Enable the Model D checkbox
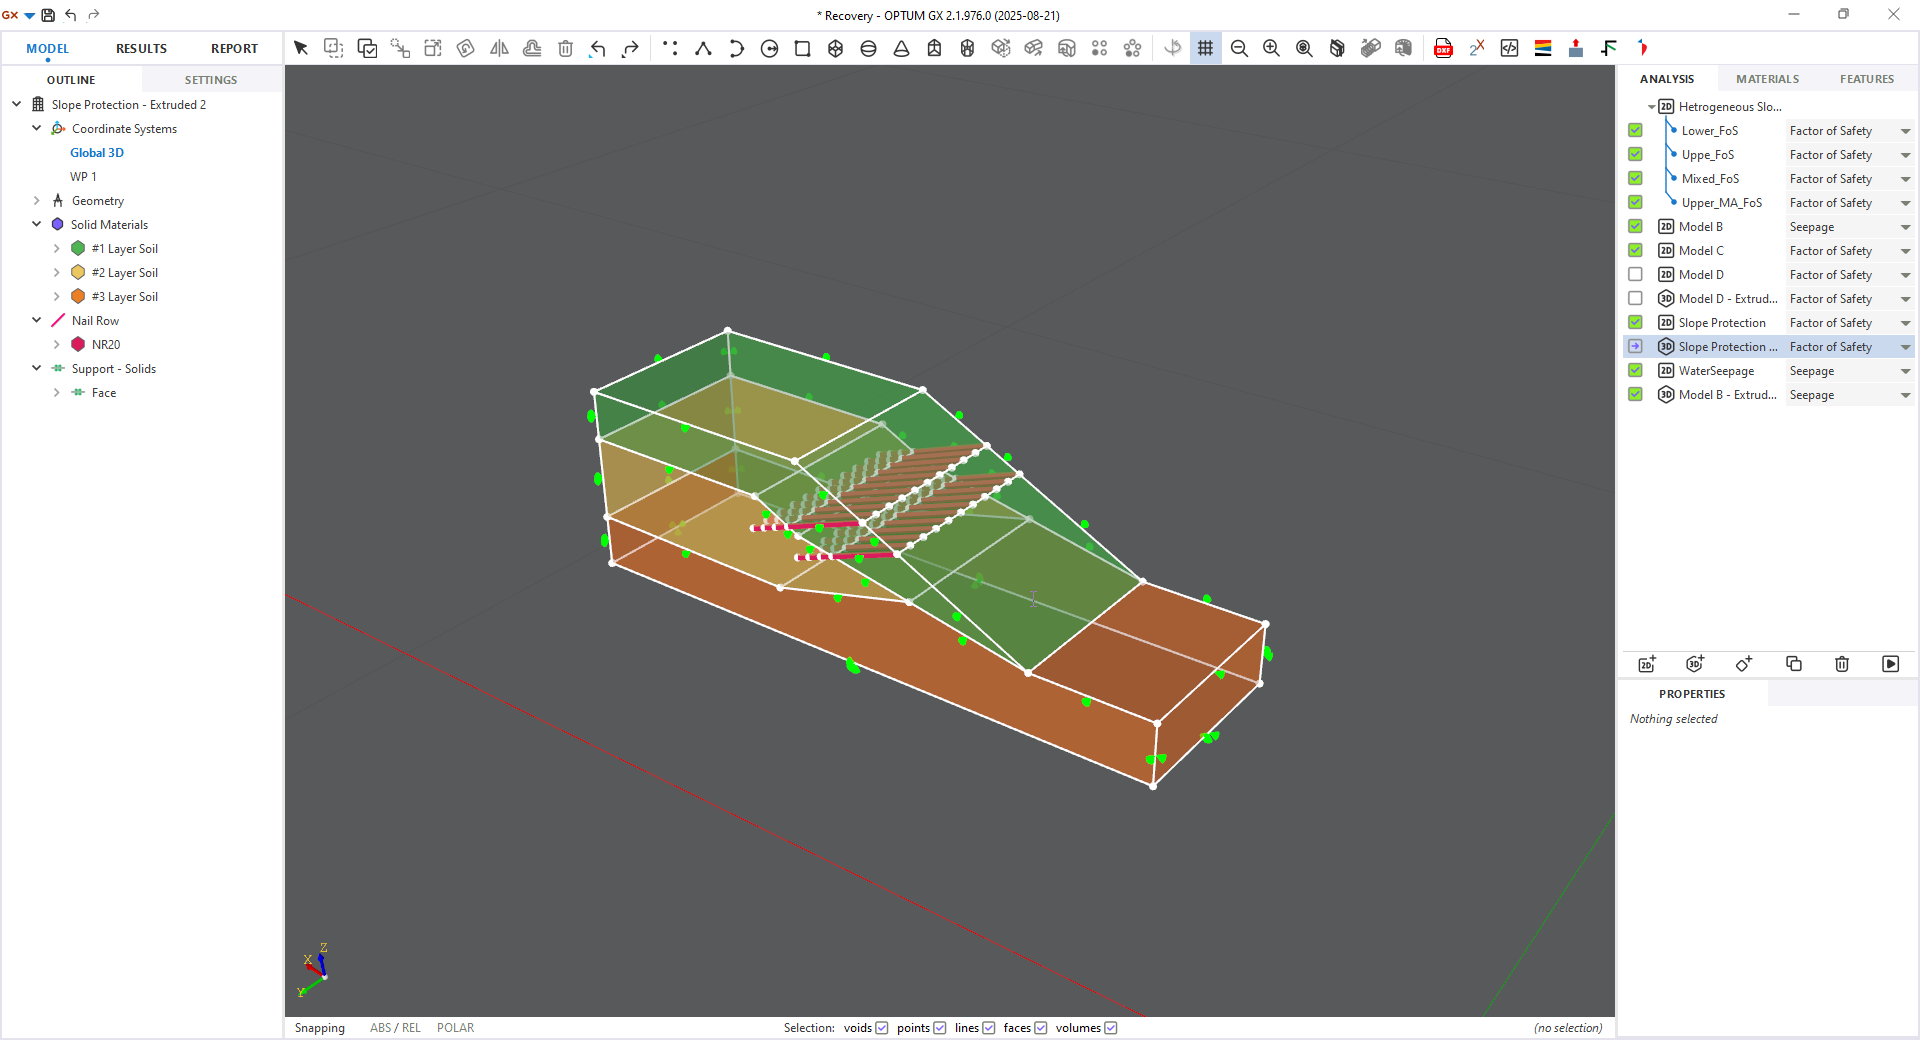Screen dimensions: 1920x1040 tap(1635, 274)
